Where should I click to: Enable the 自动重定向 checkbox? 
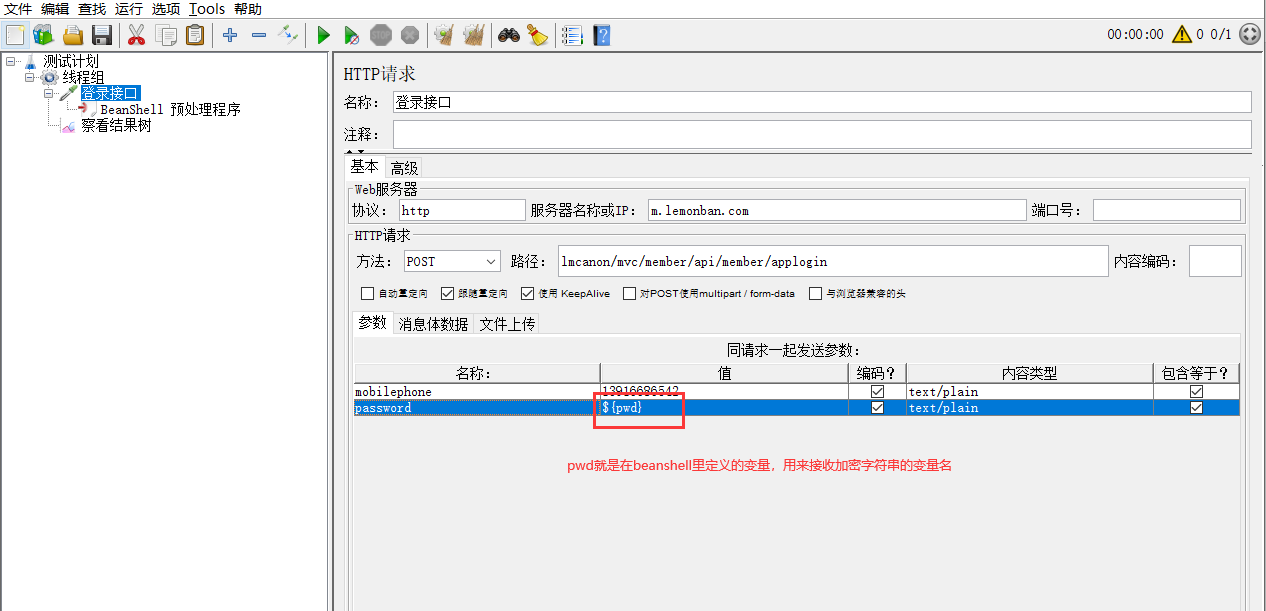point(367,293)
